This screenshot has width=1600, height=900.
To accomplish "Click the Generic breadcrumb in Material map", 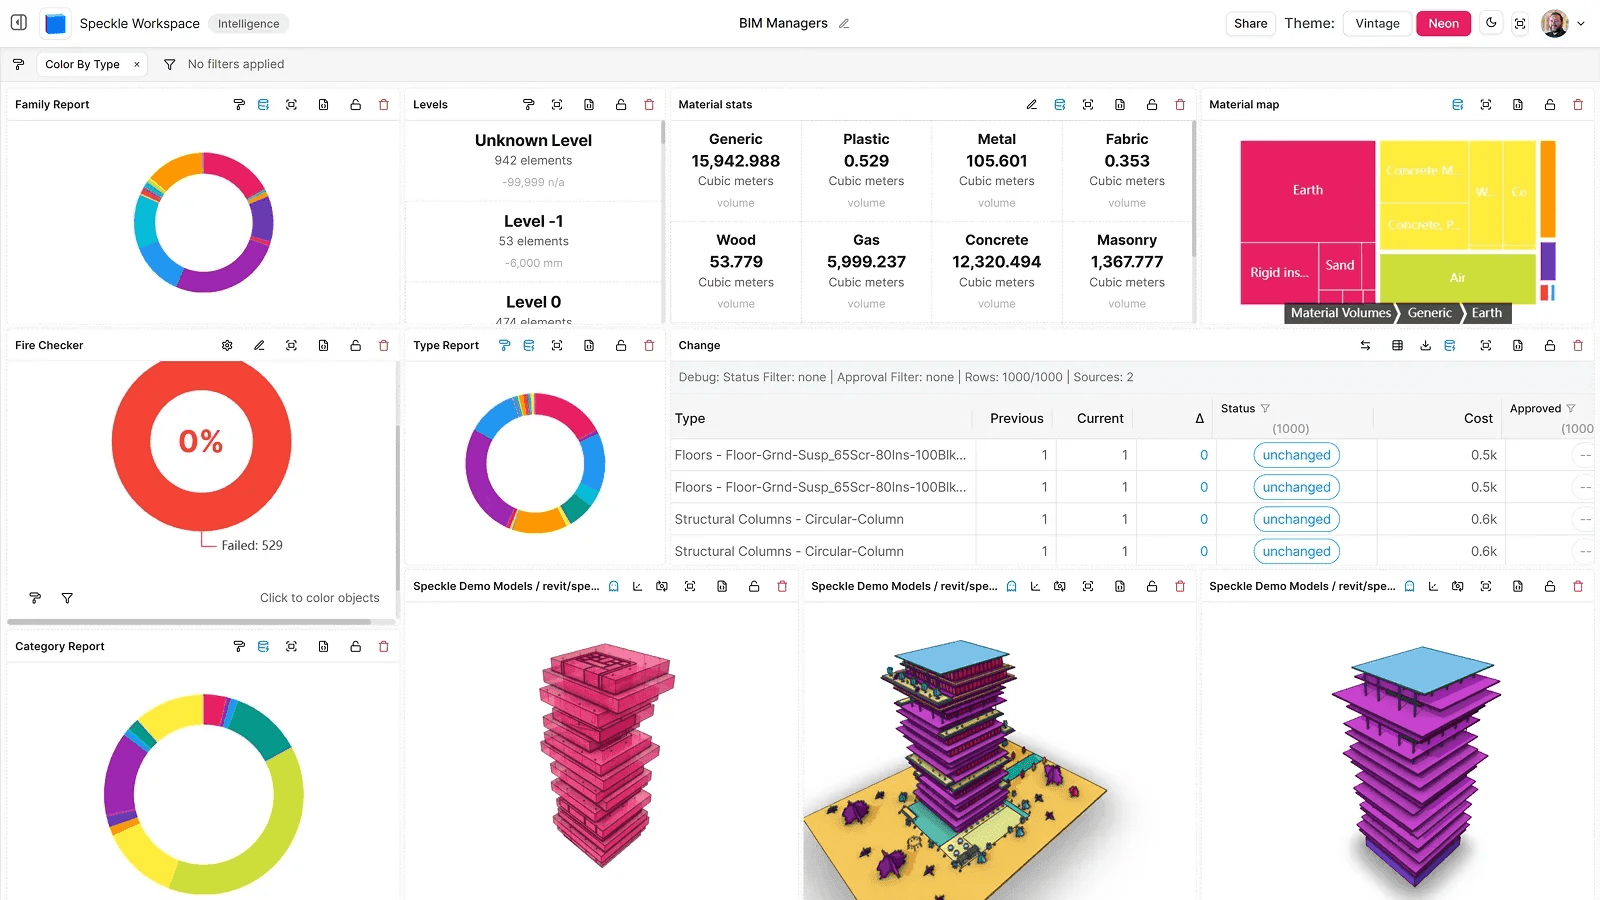I will [x=1429, y=313].
